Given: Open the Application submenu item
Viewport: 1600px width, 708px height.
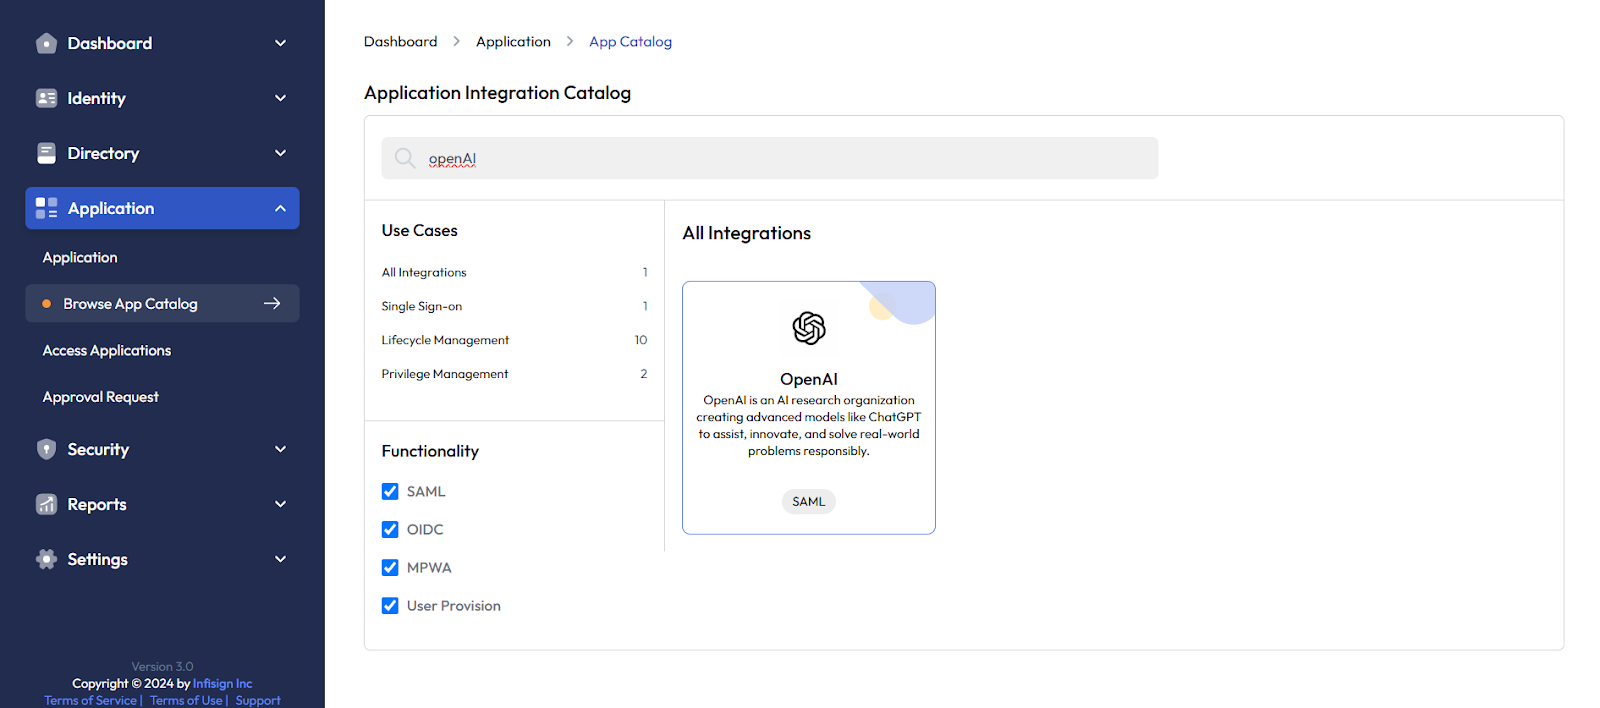Looking at the screenshot, I should click(80, 257).
